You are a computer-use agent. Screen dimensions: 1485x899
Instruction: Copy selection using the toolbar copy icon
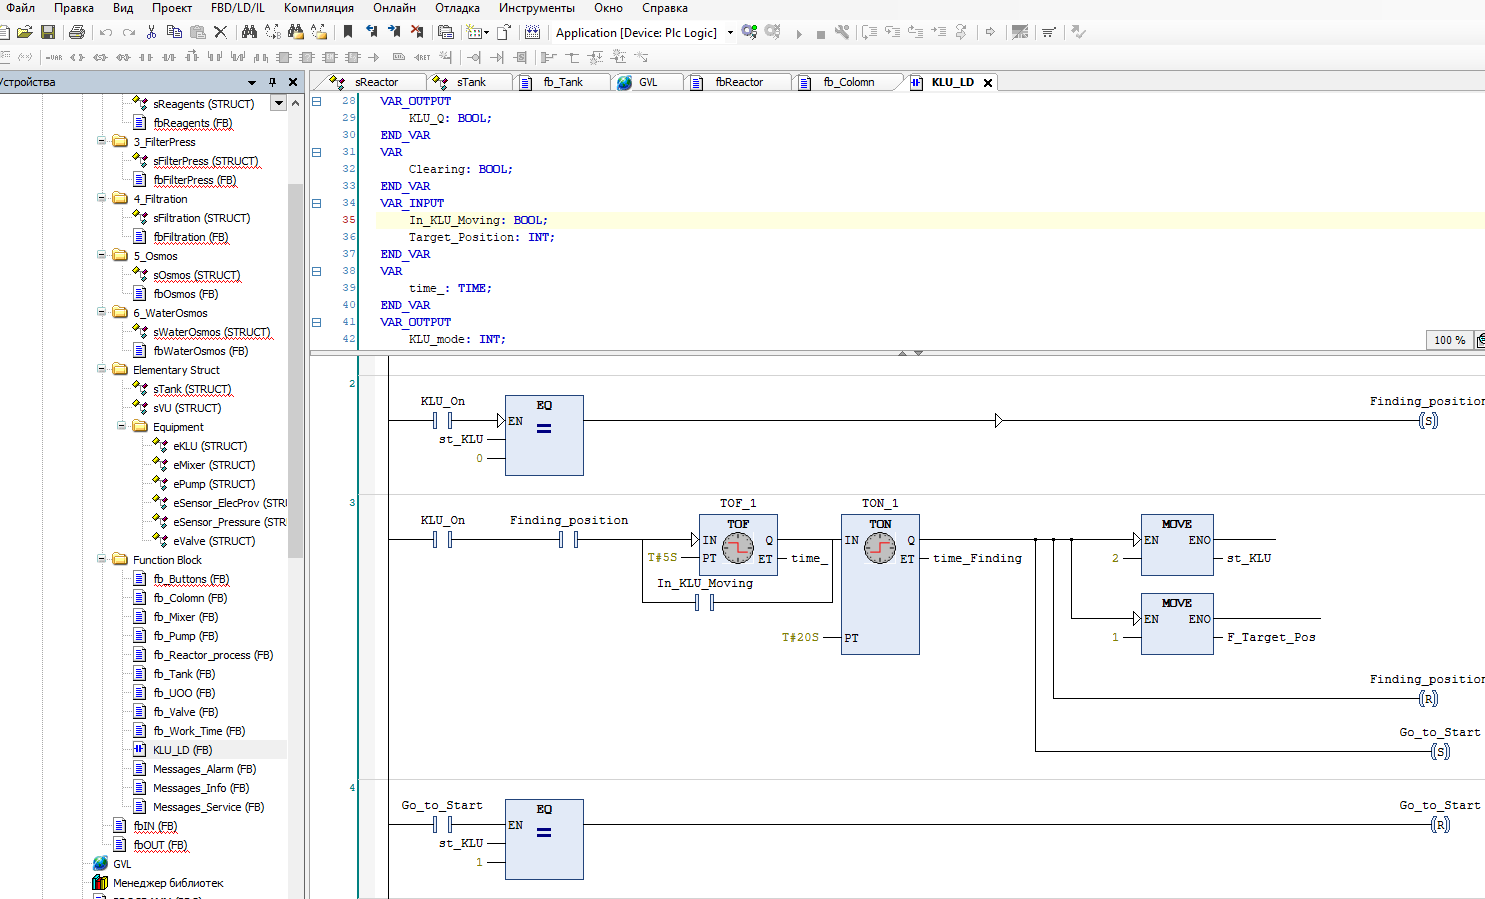(x=176, y=32)
